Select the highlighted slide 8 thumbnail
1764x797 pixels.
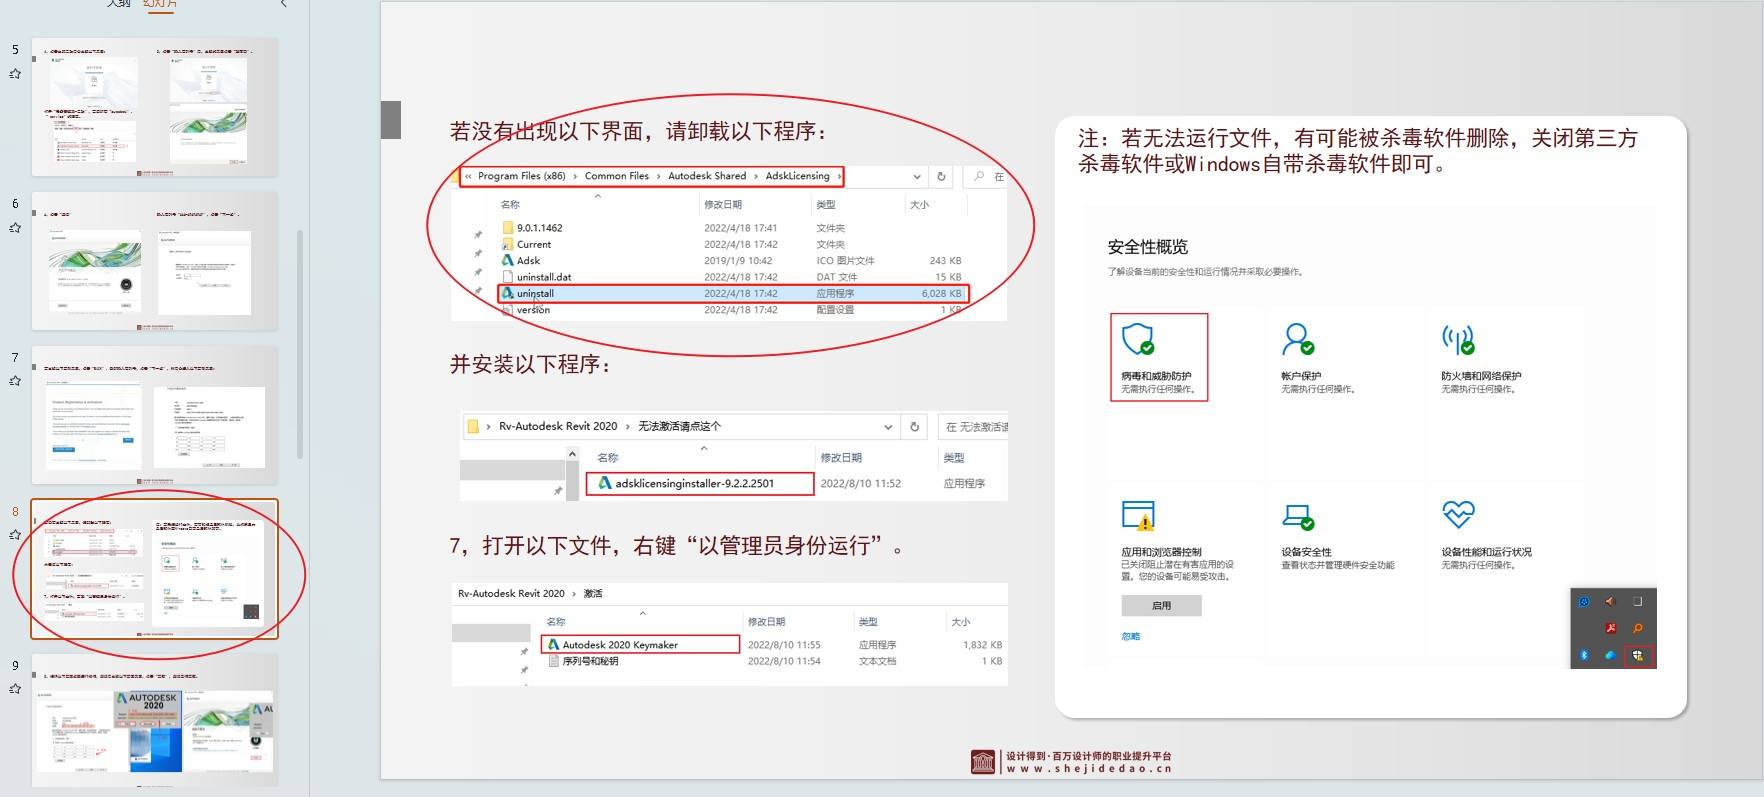coord(155,569)
